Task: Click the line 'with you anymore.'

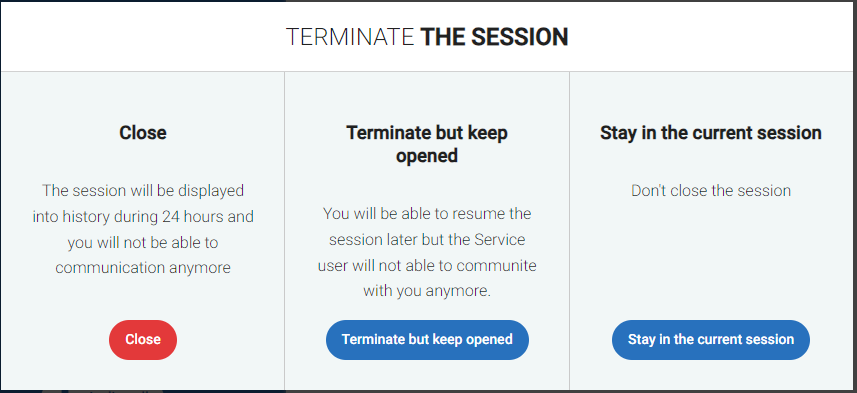Action: (427, 291)
